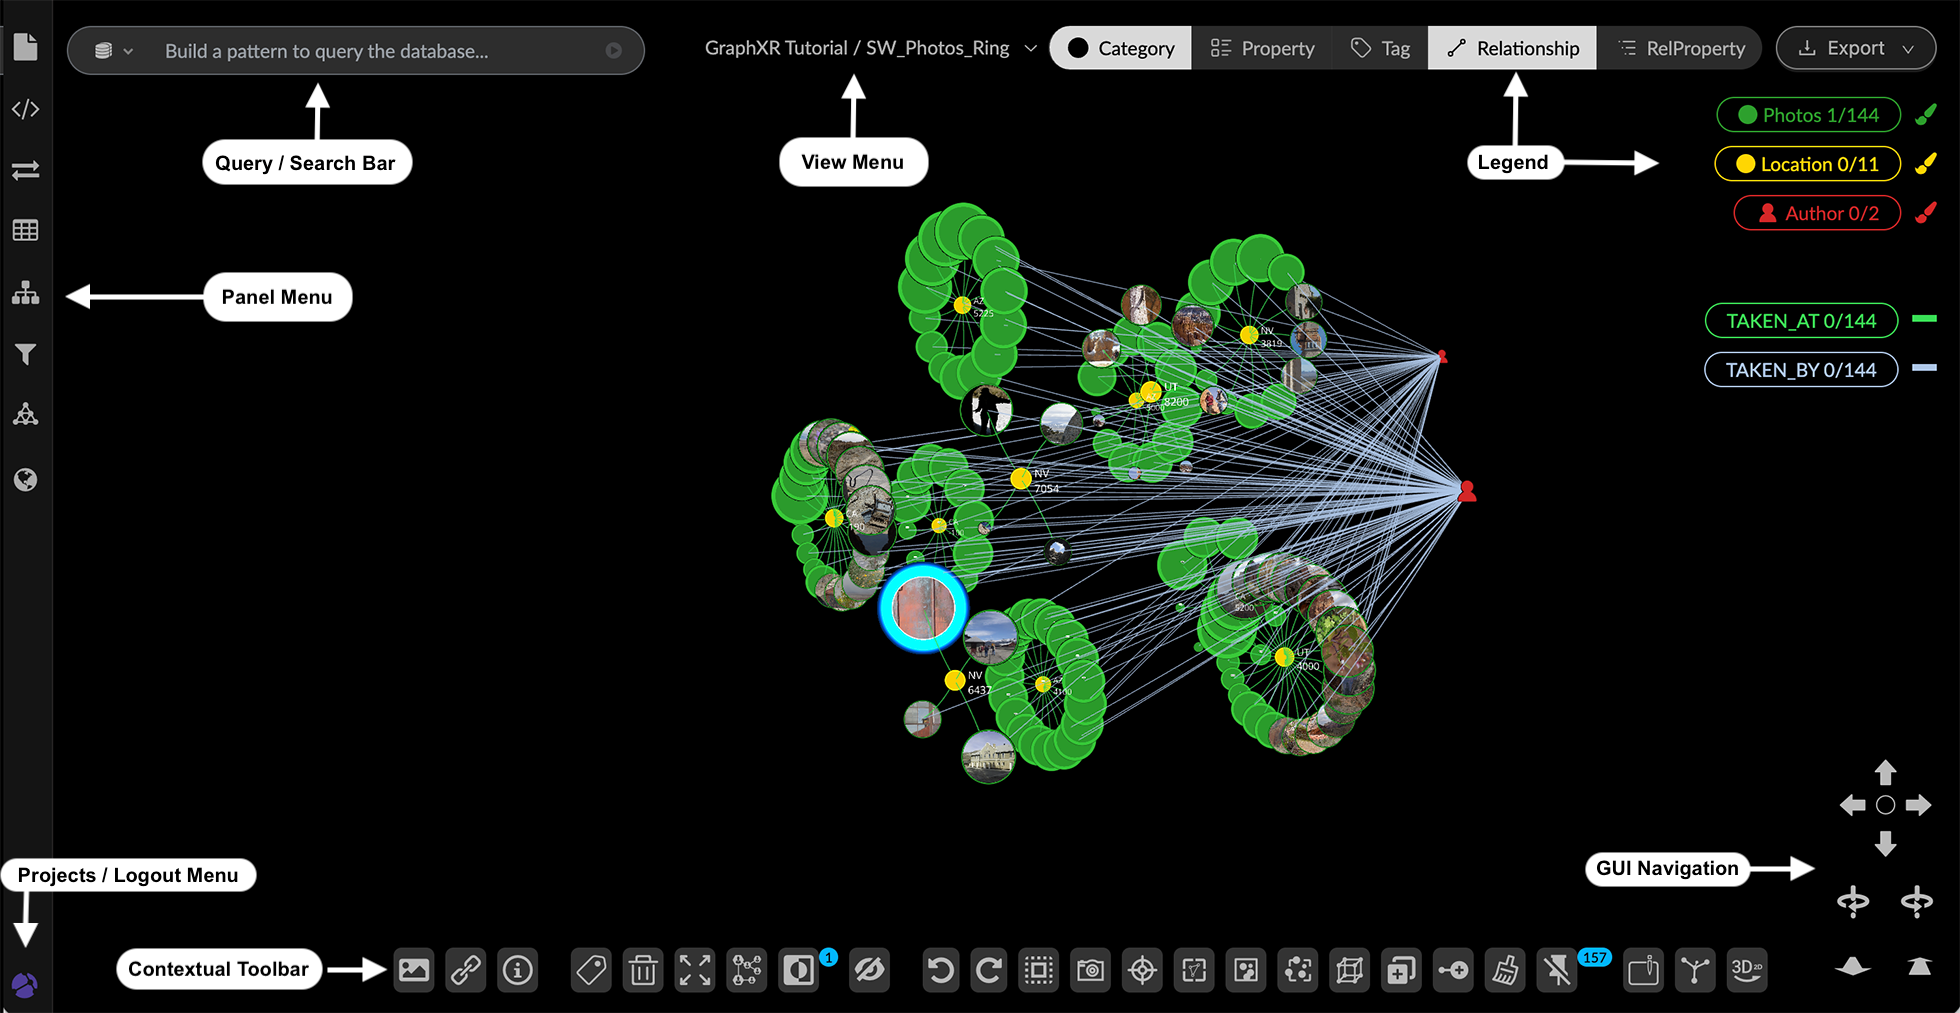
Task: Click the TAKEN_AT 0/144 relationship button
Action: tap(1800, 321)
